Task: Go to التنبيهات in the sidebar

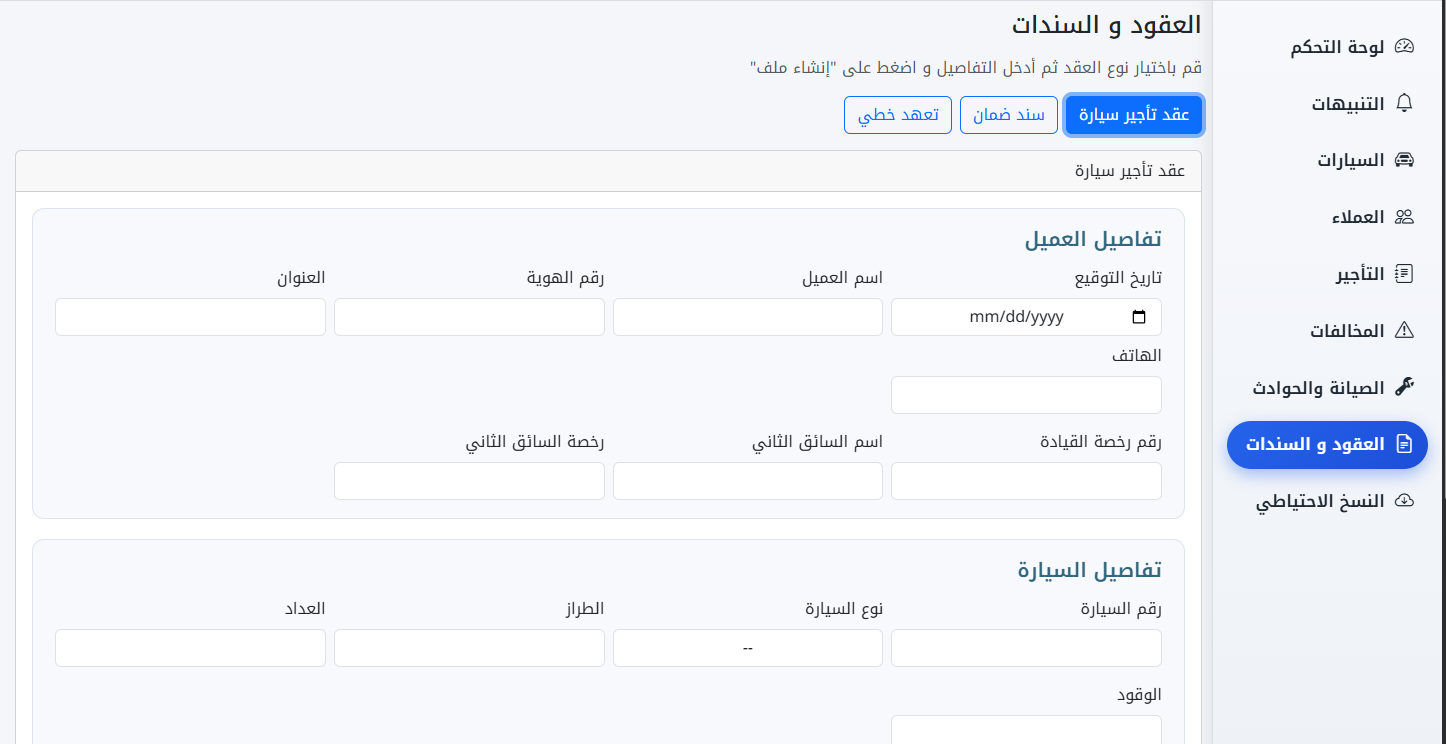Action: click(x=1327, y=103)
